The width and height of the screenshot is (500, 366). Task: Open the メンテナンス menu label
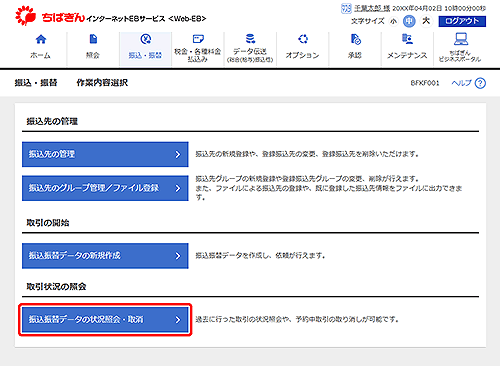407,55
